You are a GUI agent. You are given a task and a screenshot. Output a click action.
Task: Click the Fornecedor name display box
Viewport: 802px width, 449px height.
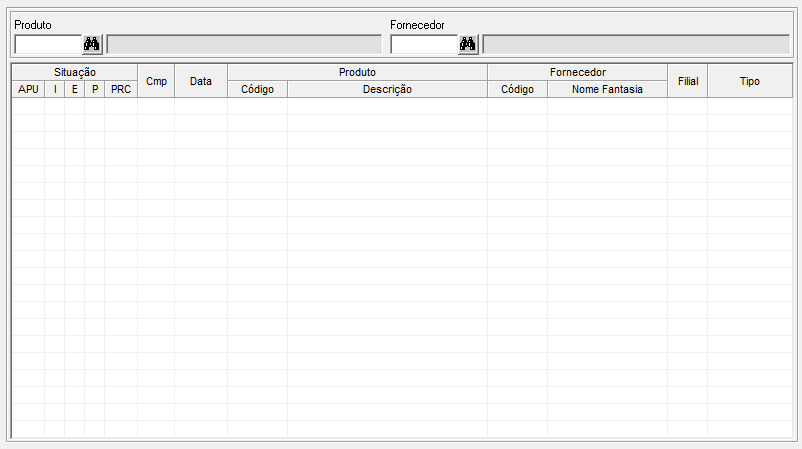point(635,44)
